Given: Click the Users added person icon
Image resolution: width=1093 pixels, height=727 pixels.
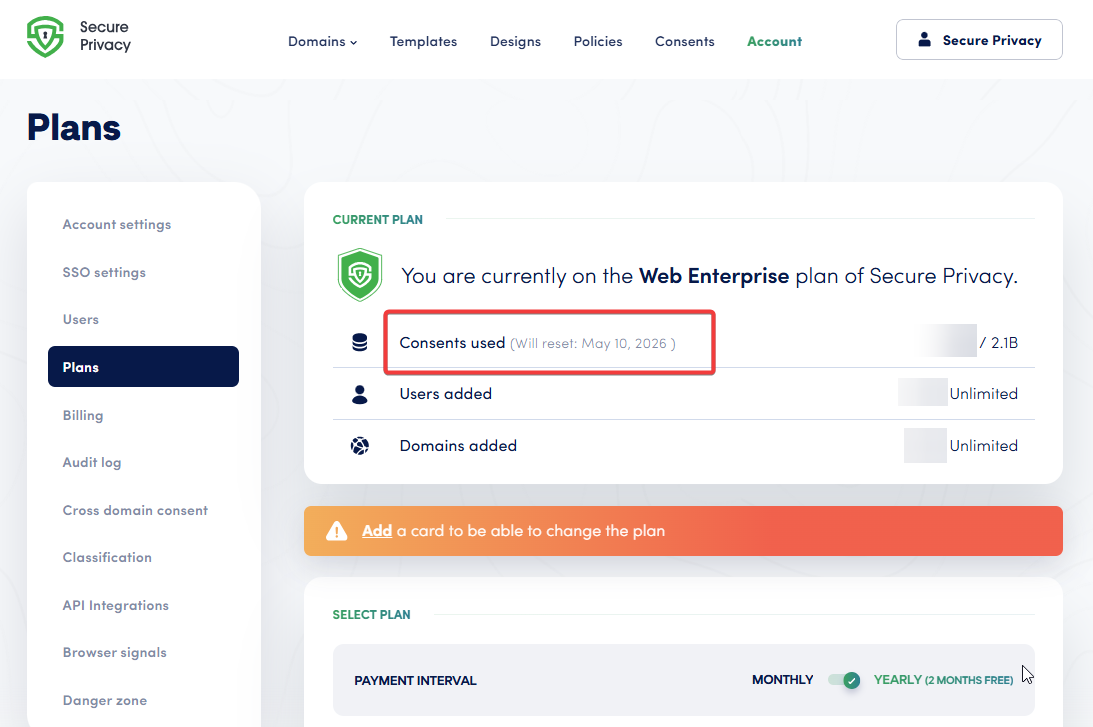Looking at the screenshot, I should pyautogui.click(x=360, y=395).
